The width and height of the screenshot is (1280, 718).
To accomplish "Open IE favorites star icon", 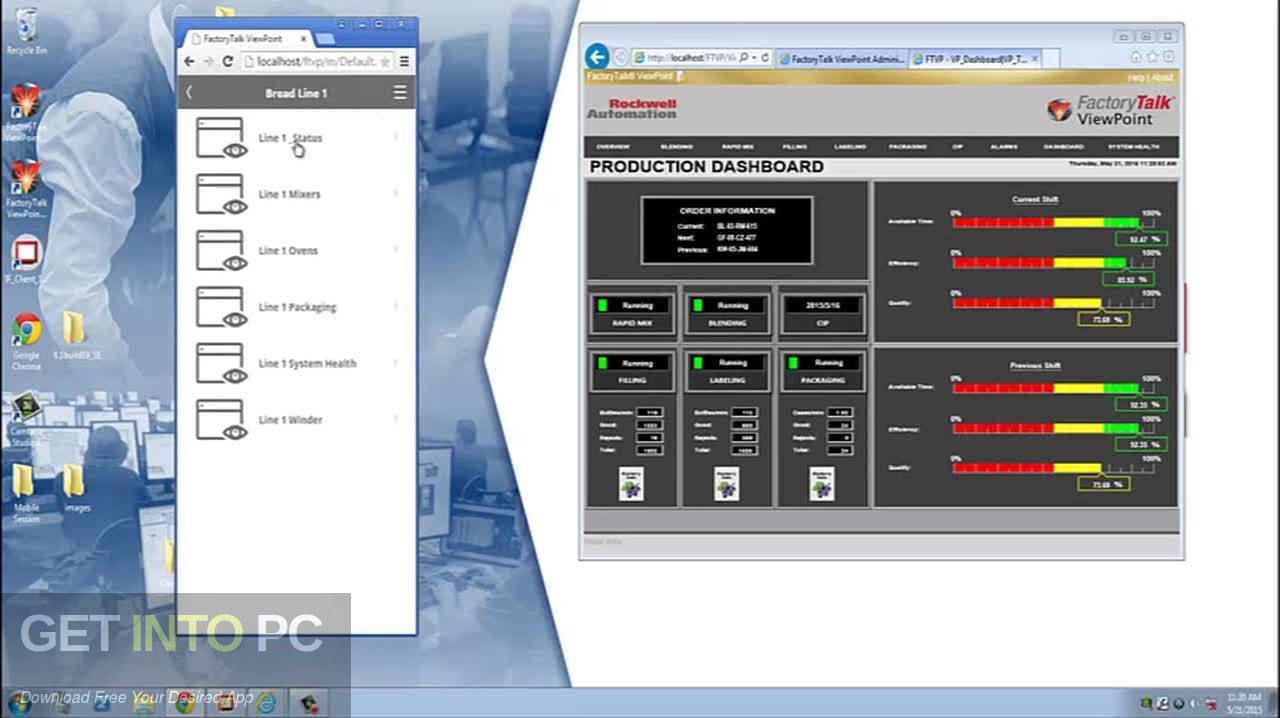I will click(x=1152, y=57).
